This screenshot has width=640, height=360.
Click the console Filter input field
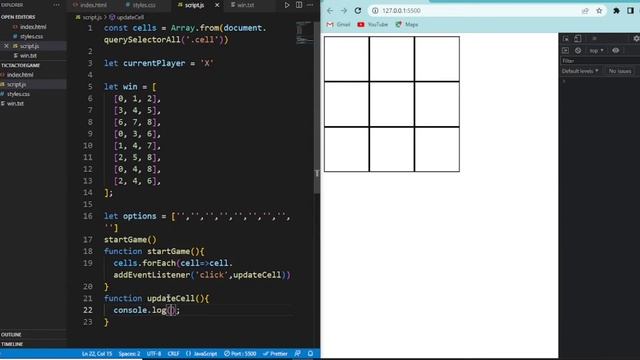pyautogui.click(x=600, y=61)
